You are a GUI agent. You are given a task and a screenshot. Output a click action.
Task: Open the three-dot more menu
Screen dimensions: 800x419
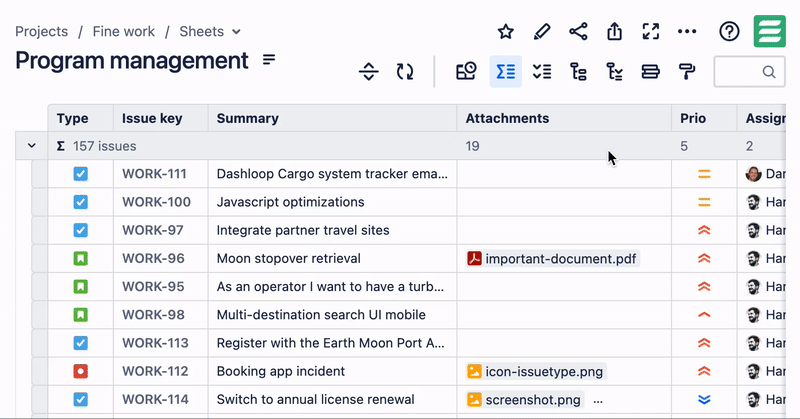(687, 32)
